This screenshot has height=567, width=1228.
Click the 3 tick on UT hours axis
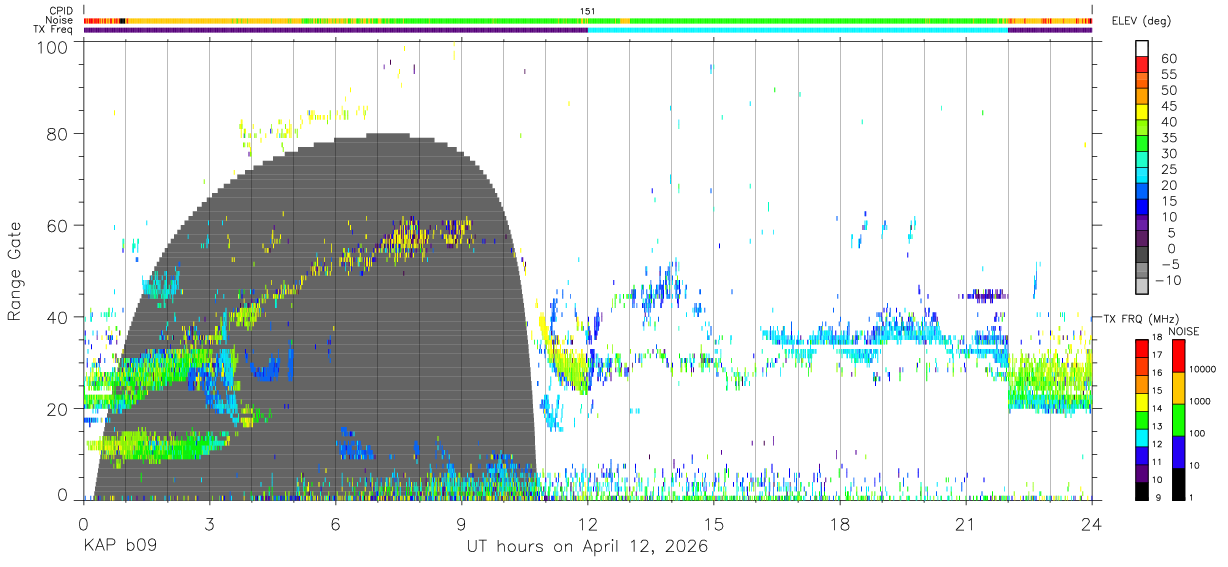[x=210, y=524]
